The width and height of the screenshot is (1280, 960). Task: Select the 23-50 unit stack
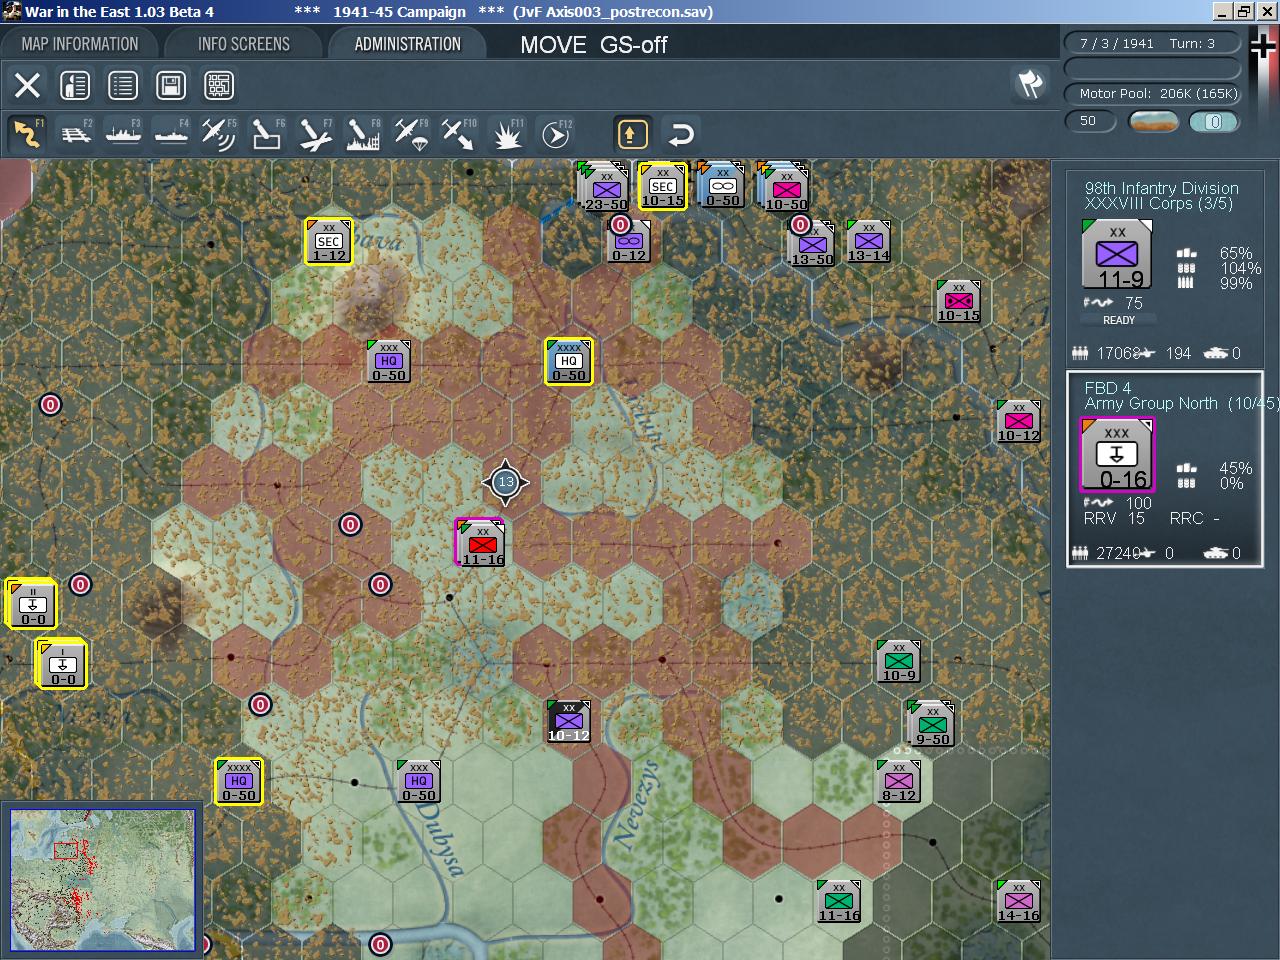(x=605, y=188)
